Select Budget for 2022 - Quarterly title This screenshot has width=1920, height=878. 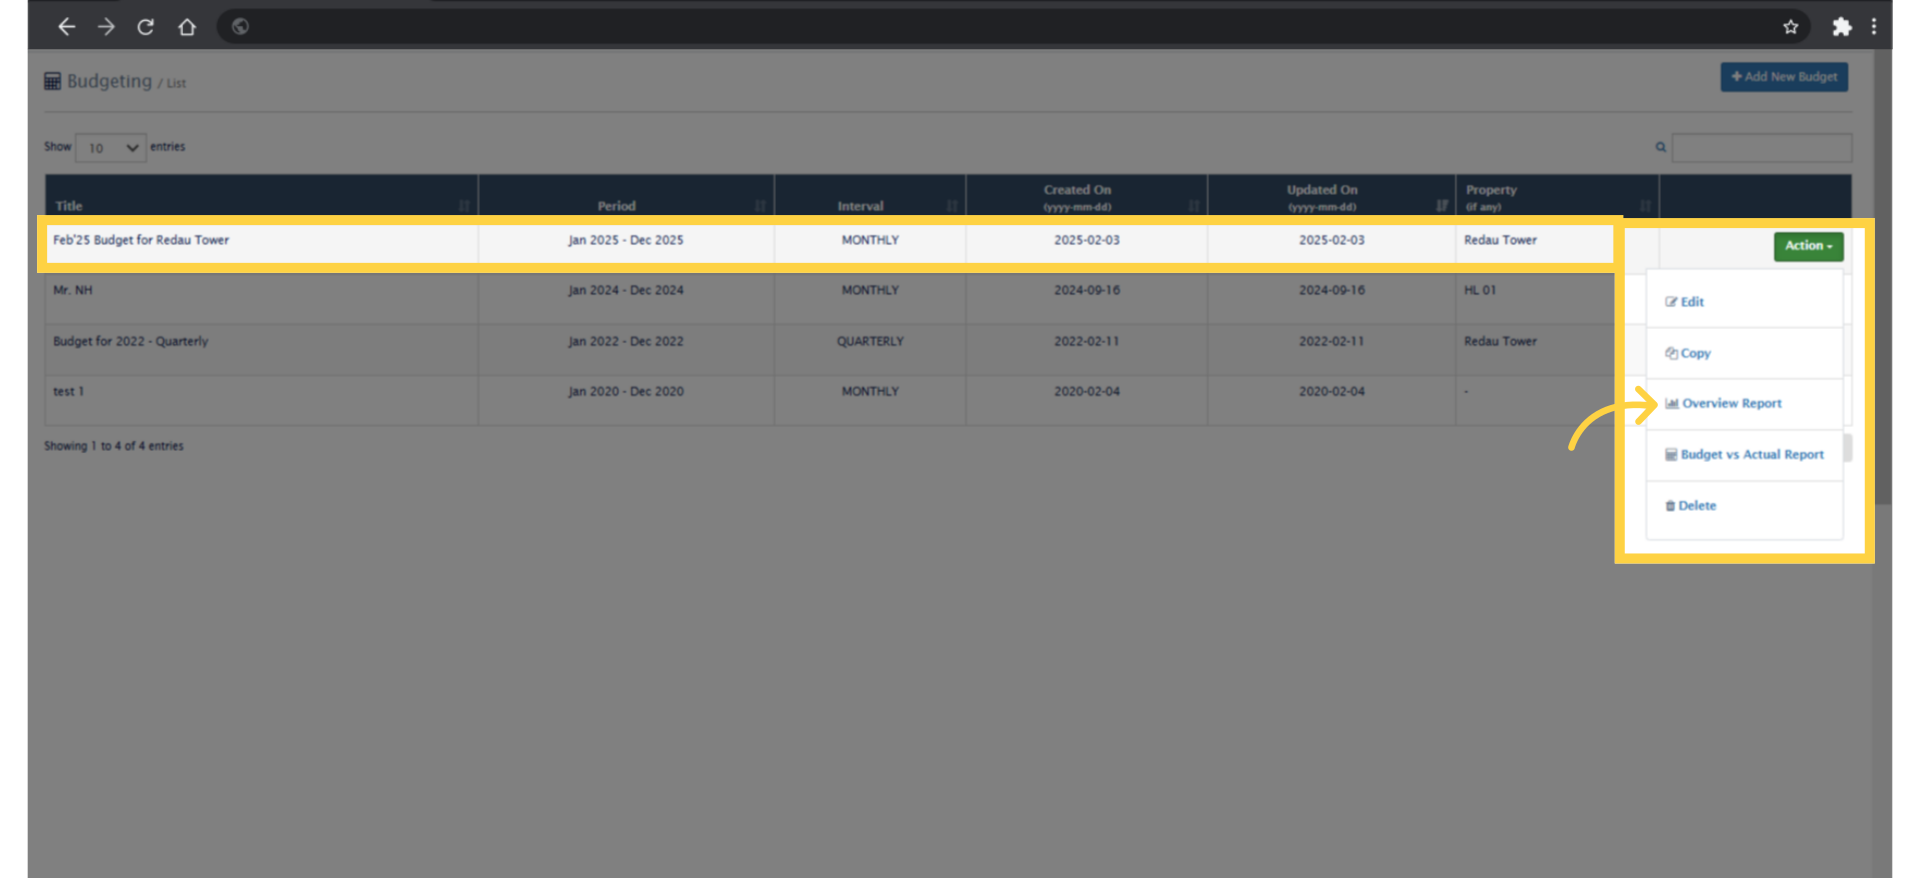[131, 341]
